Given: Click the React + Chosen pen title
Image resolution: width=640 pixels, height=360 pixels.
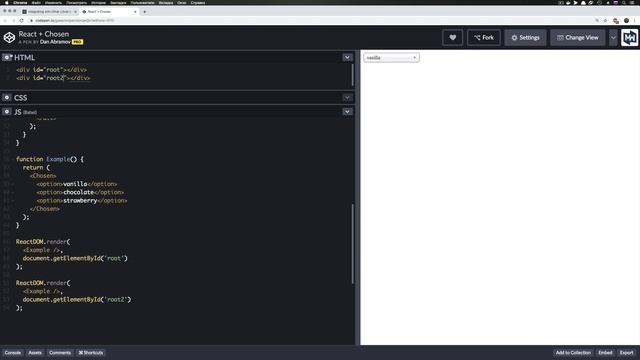Looking at the screenshot, I should [x=44, y=34].
